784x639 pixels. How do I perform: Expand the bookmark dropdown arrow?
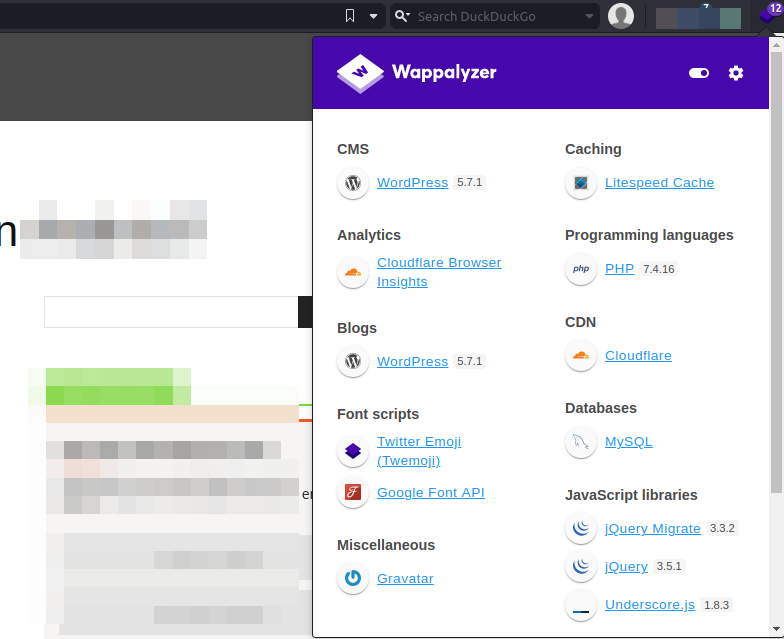click(x=373, y=16)
